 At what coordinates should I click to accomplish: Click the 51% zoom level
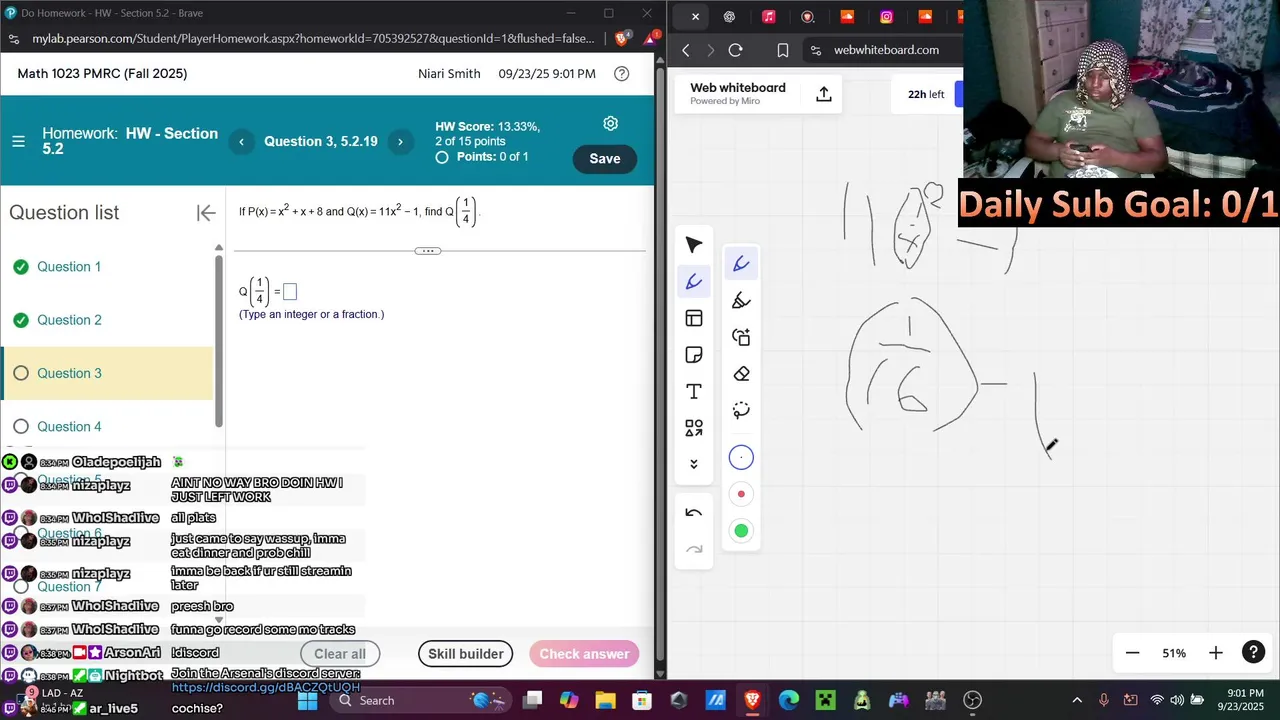(x=1174, y=653)
